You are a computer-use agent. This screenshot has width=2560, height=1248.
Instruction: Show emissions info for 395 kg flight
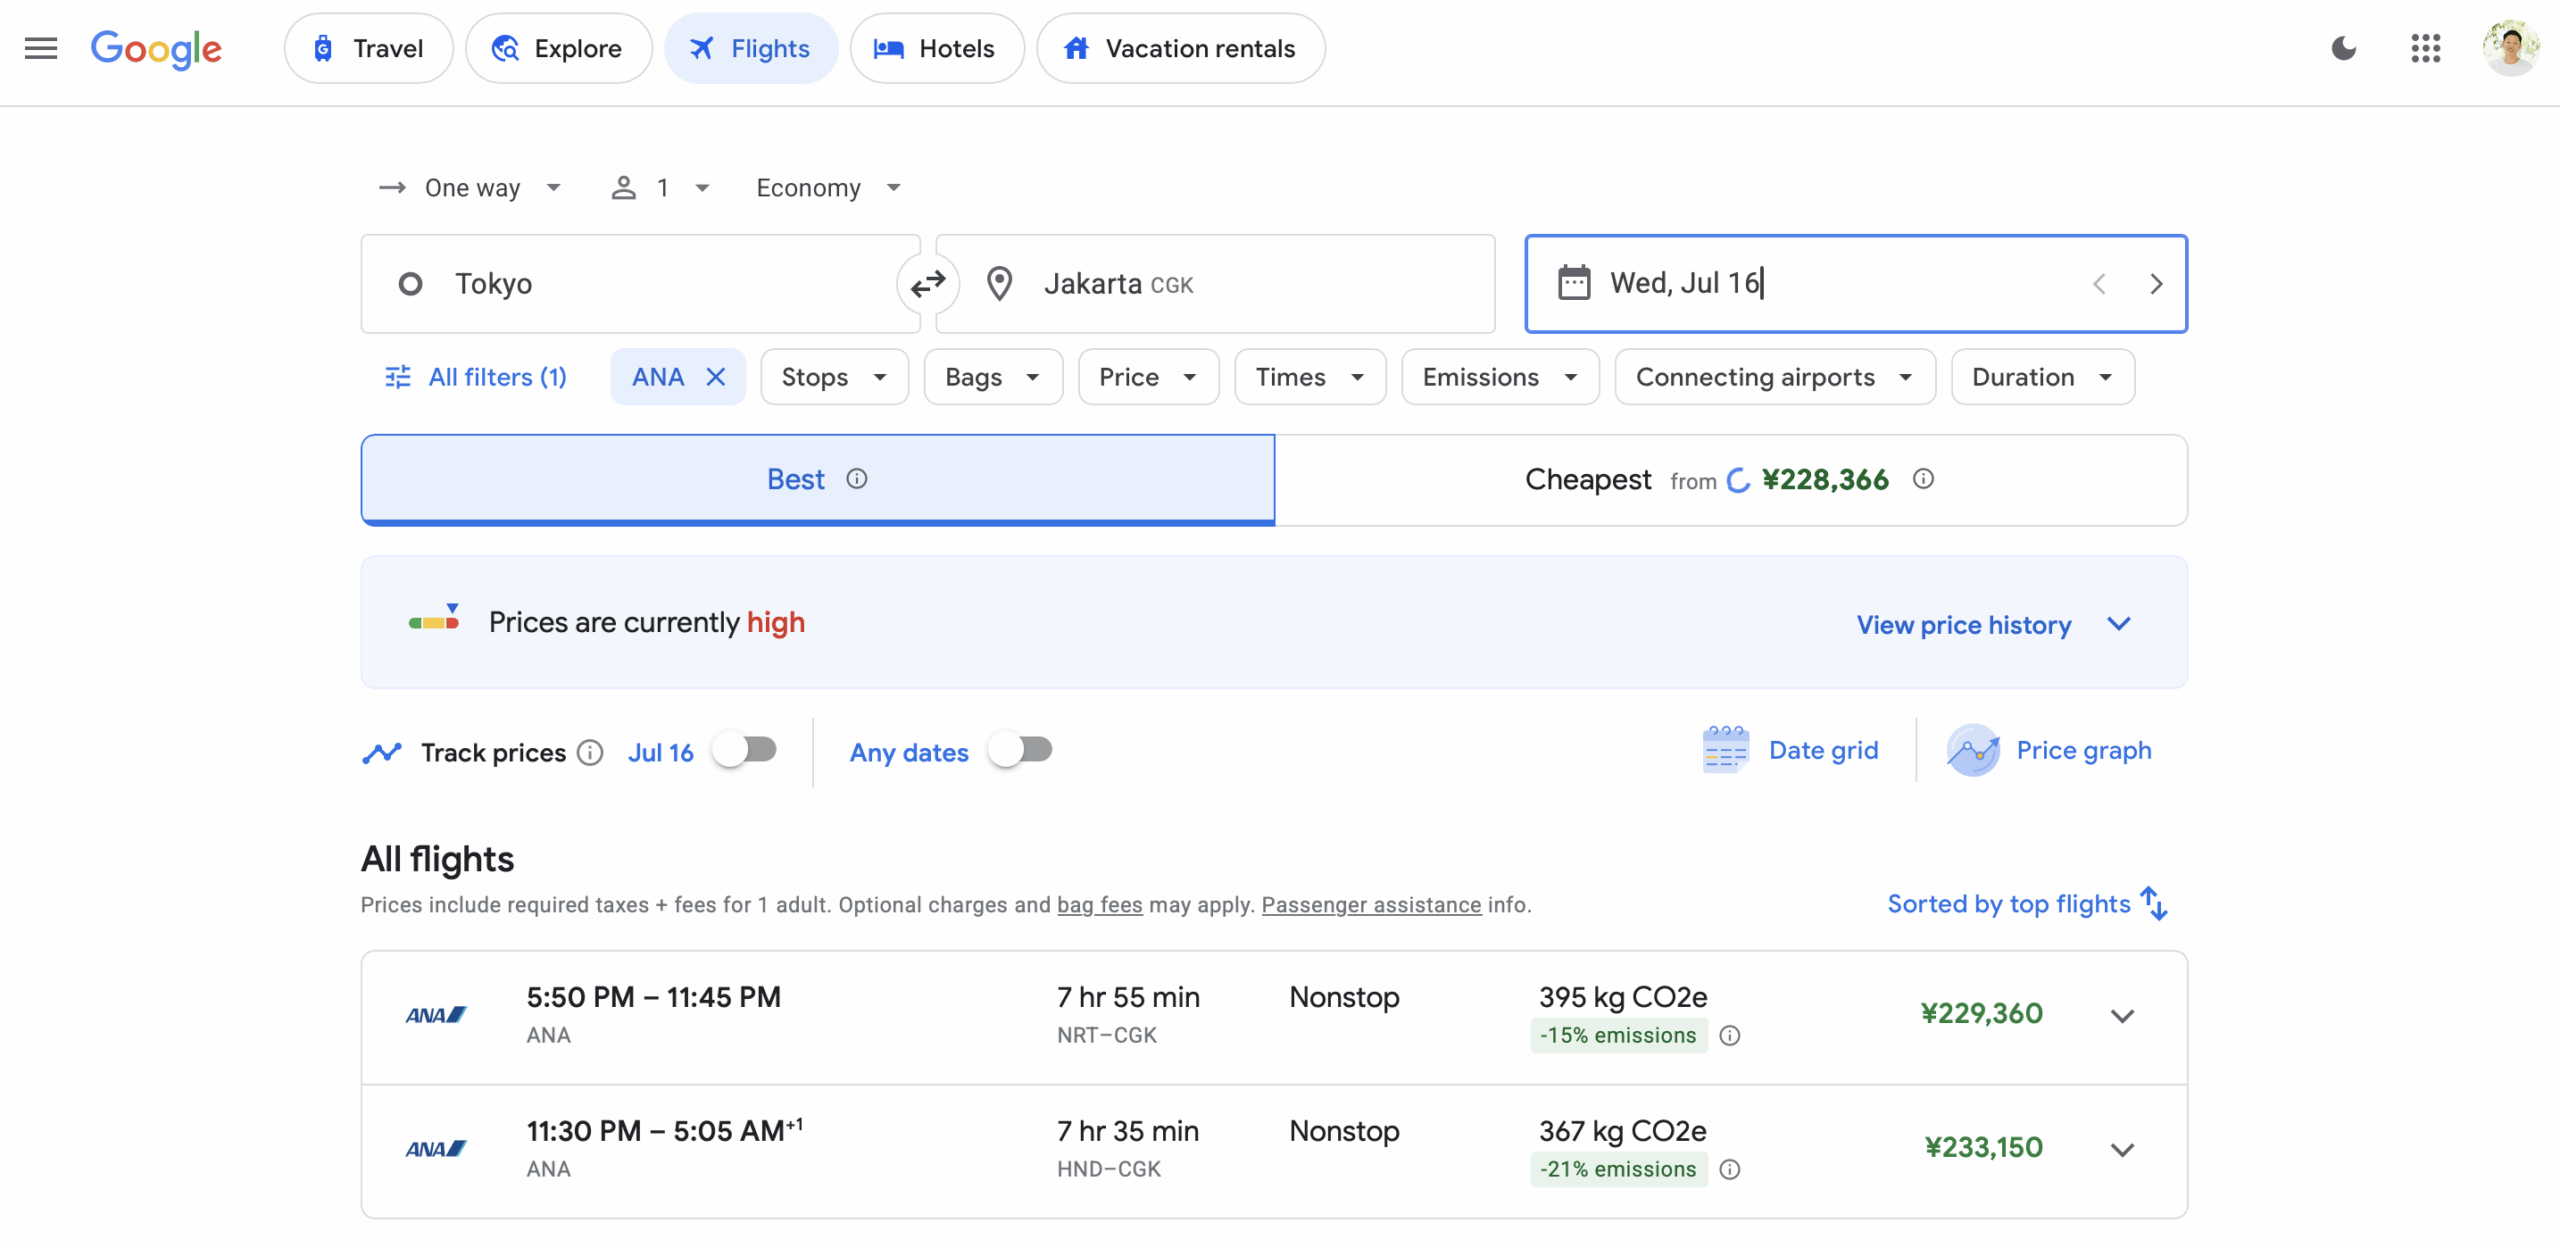pyautogui.click(x=1730, y=1036)
